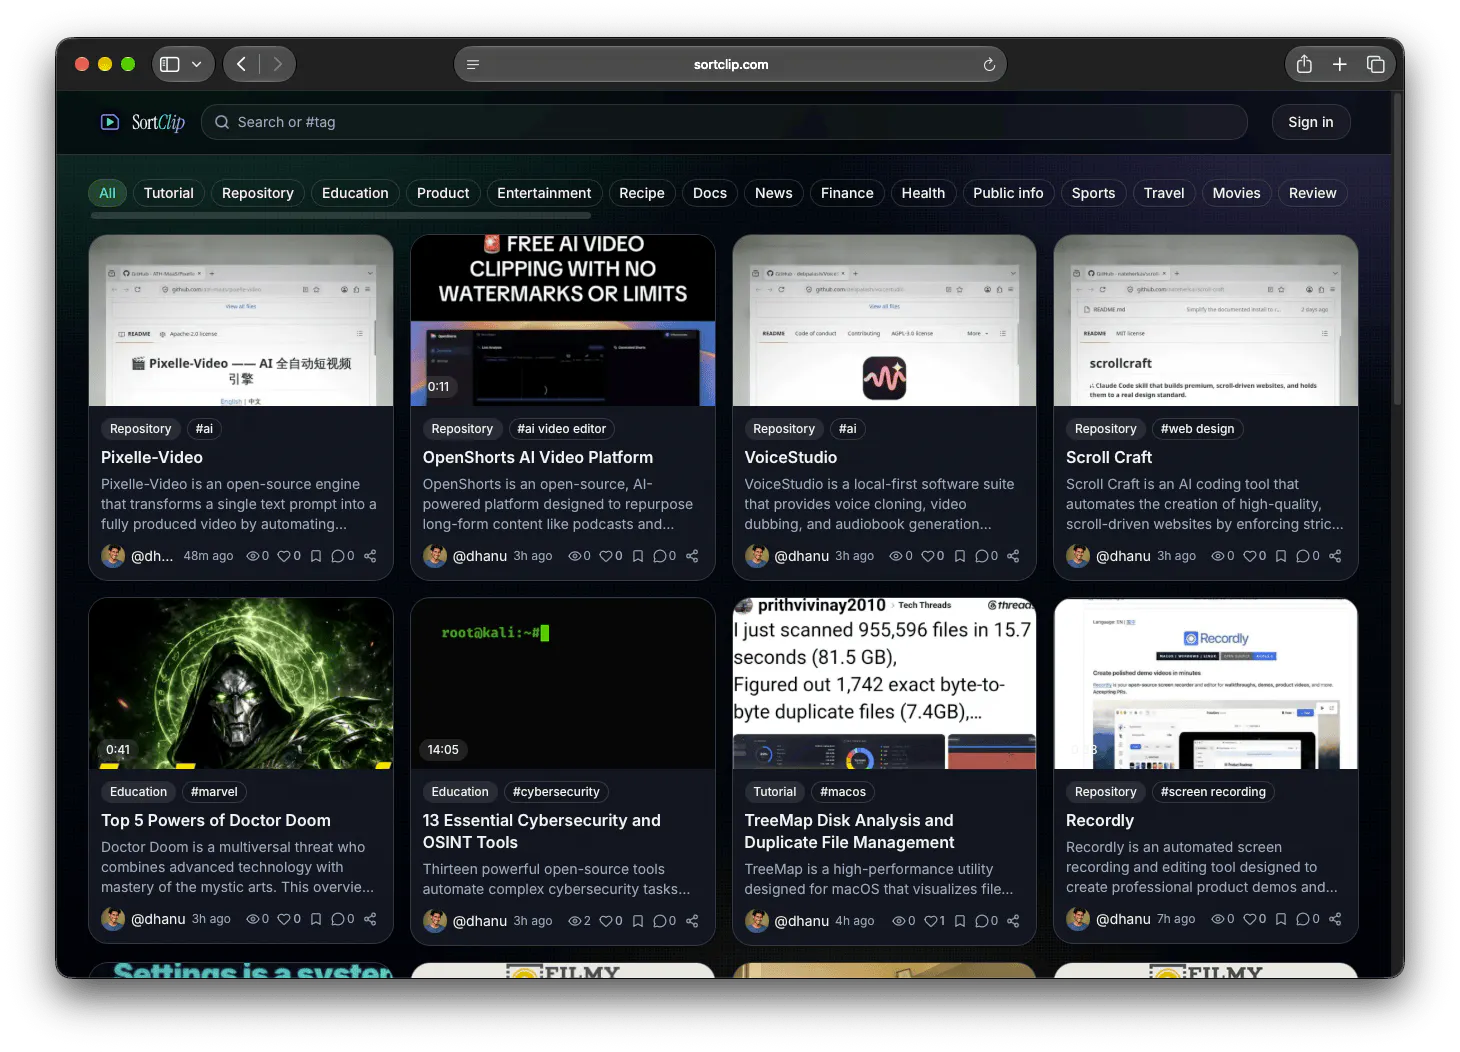Screen dimensions: 1460x1052
Task: Share the VoiceStudio card
Action: [x=1014, y=556]
